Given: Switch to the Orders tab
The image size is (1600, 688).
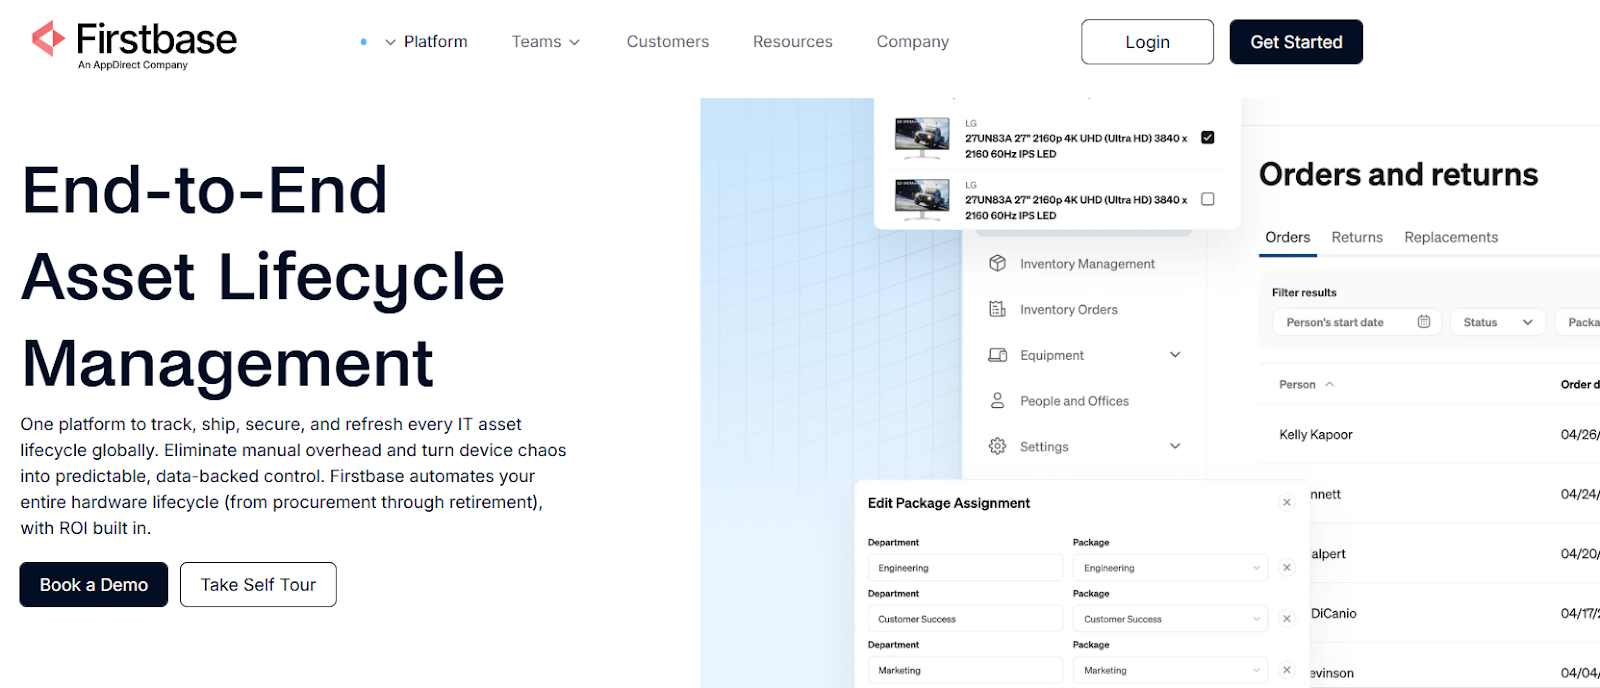Looking at the screenshot, I should click(1287, 237).
